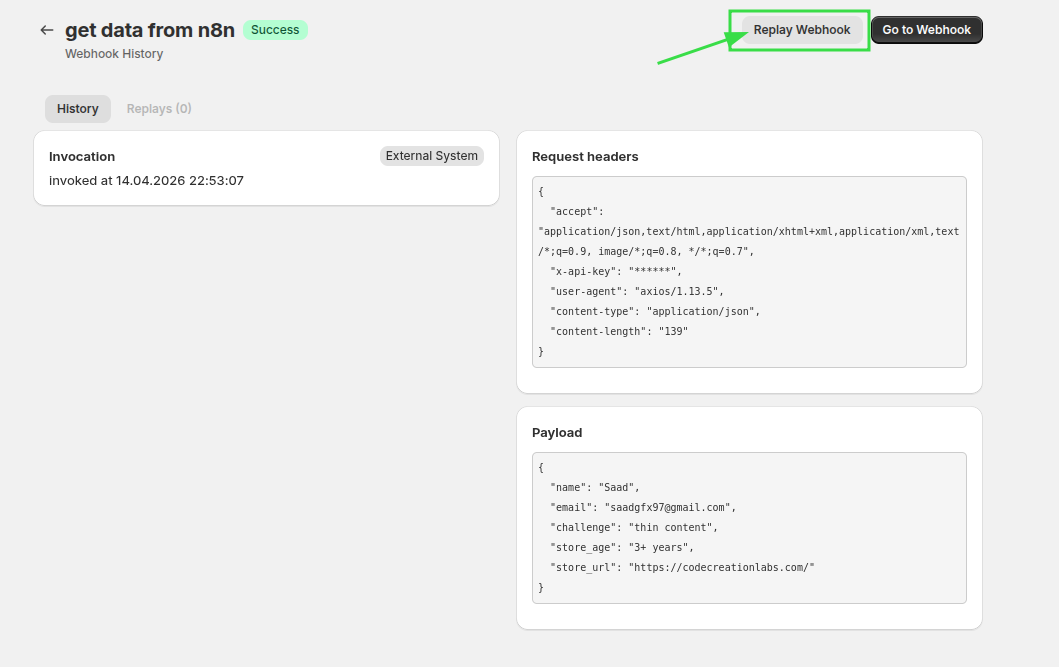This screenshot has height=667, width=1059.
Task: Click the green Success status badge
Action: [x=275, y=30]
